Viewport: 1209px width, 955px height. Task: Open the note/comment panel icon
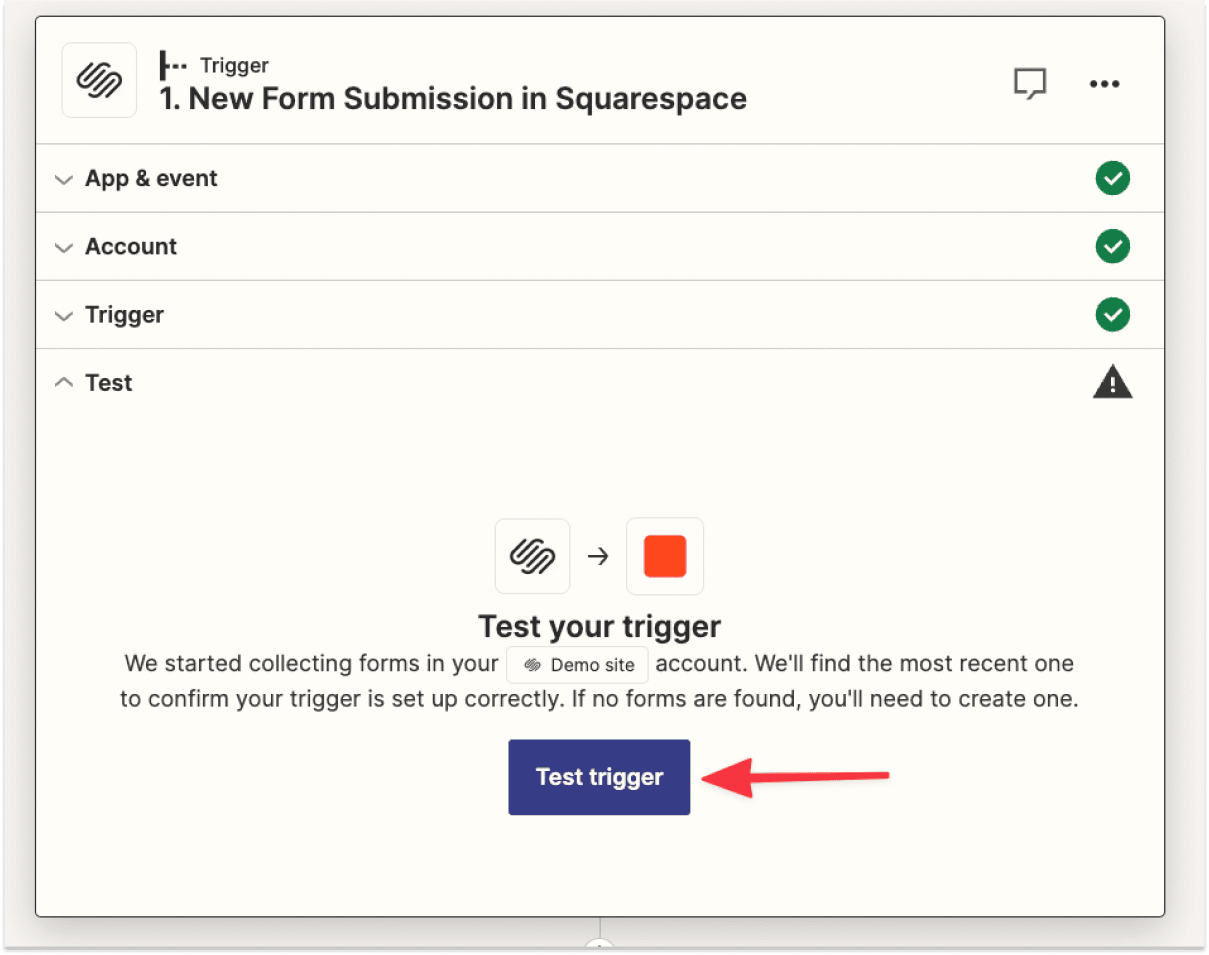coord(1030,84)
